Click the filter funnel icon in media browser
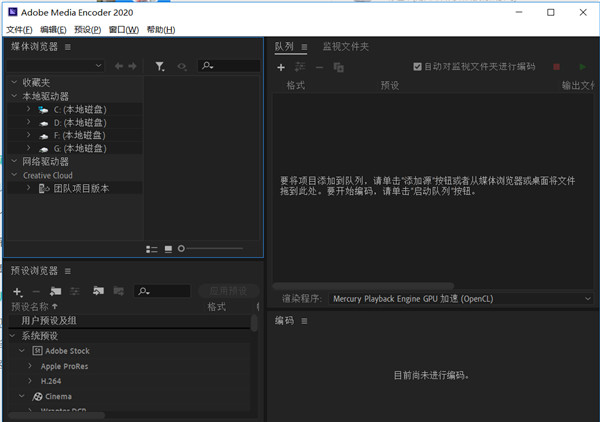Screen dimensions: 600x422 tap(160, 66)
